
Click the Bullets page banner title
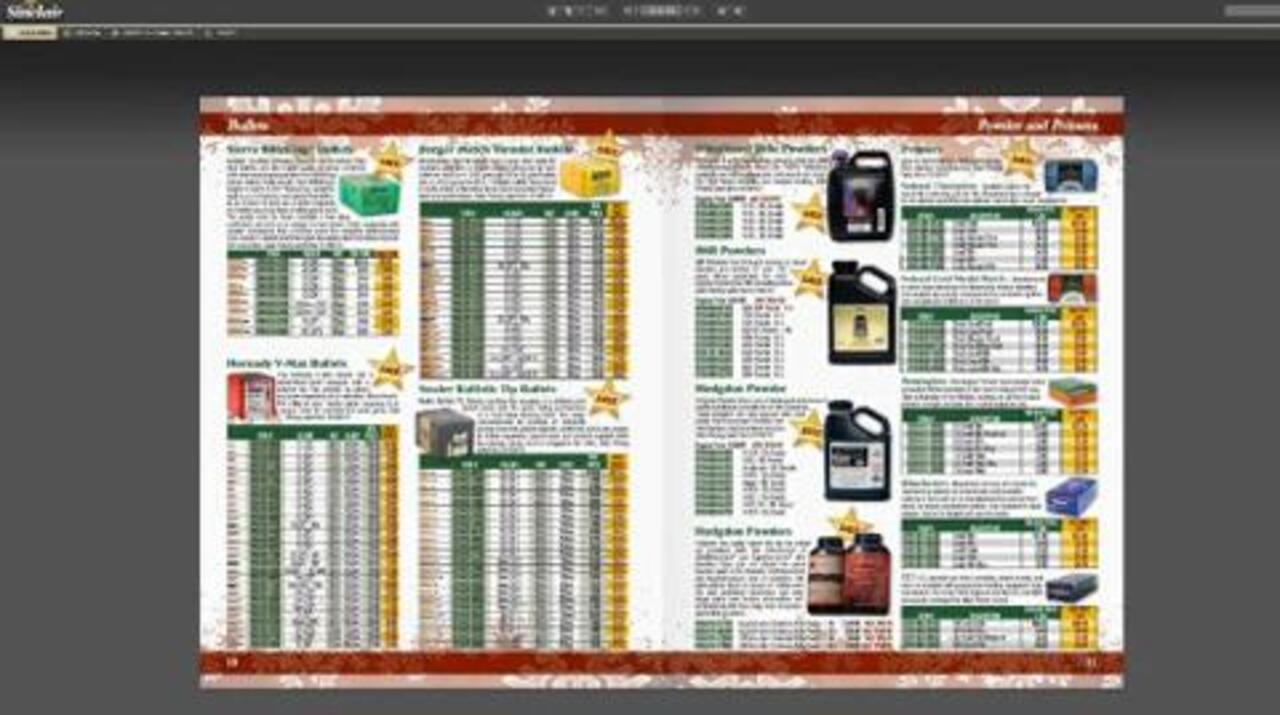point(249,125)
